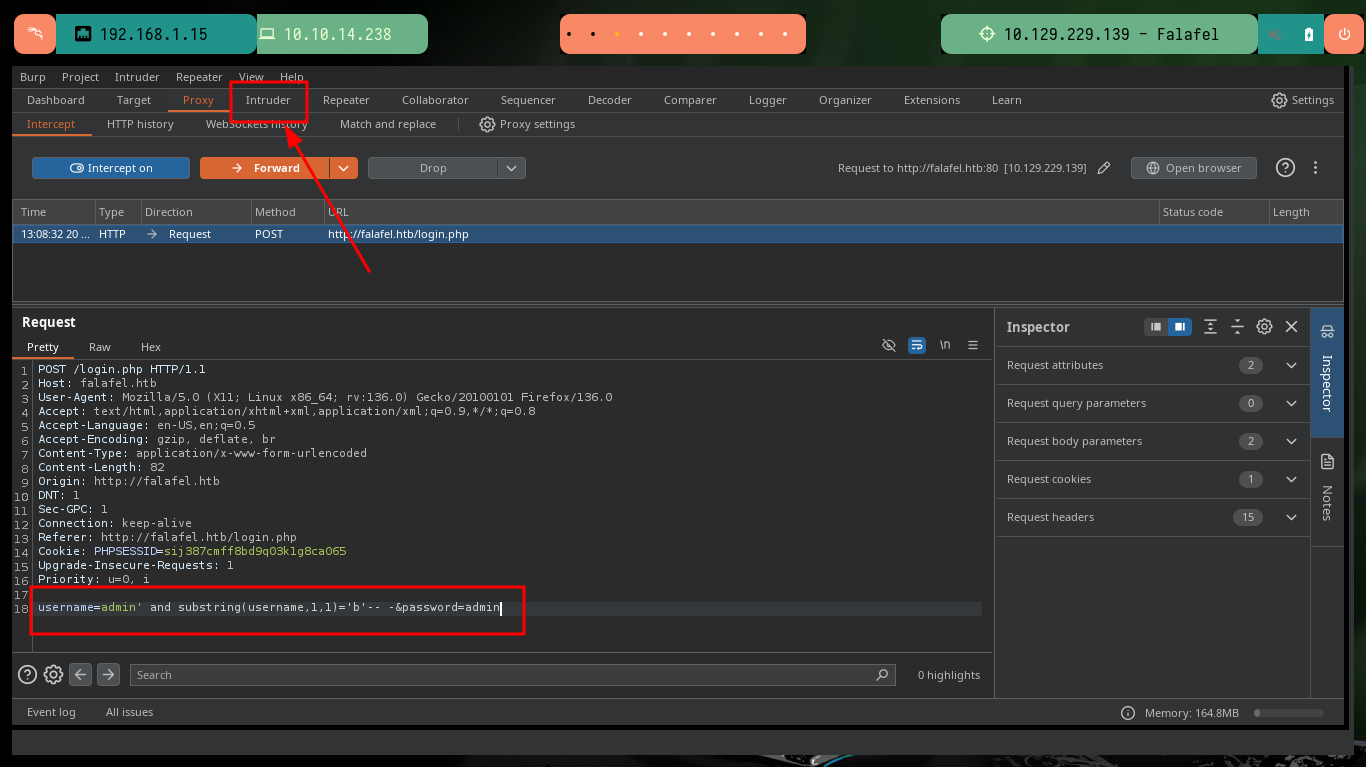This screenshot has height=767, width=1366.
Task: Drop the intercepted request
Action: pyautogui.click(x=433, y=168)
